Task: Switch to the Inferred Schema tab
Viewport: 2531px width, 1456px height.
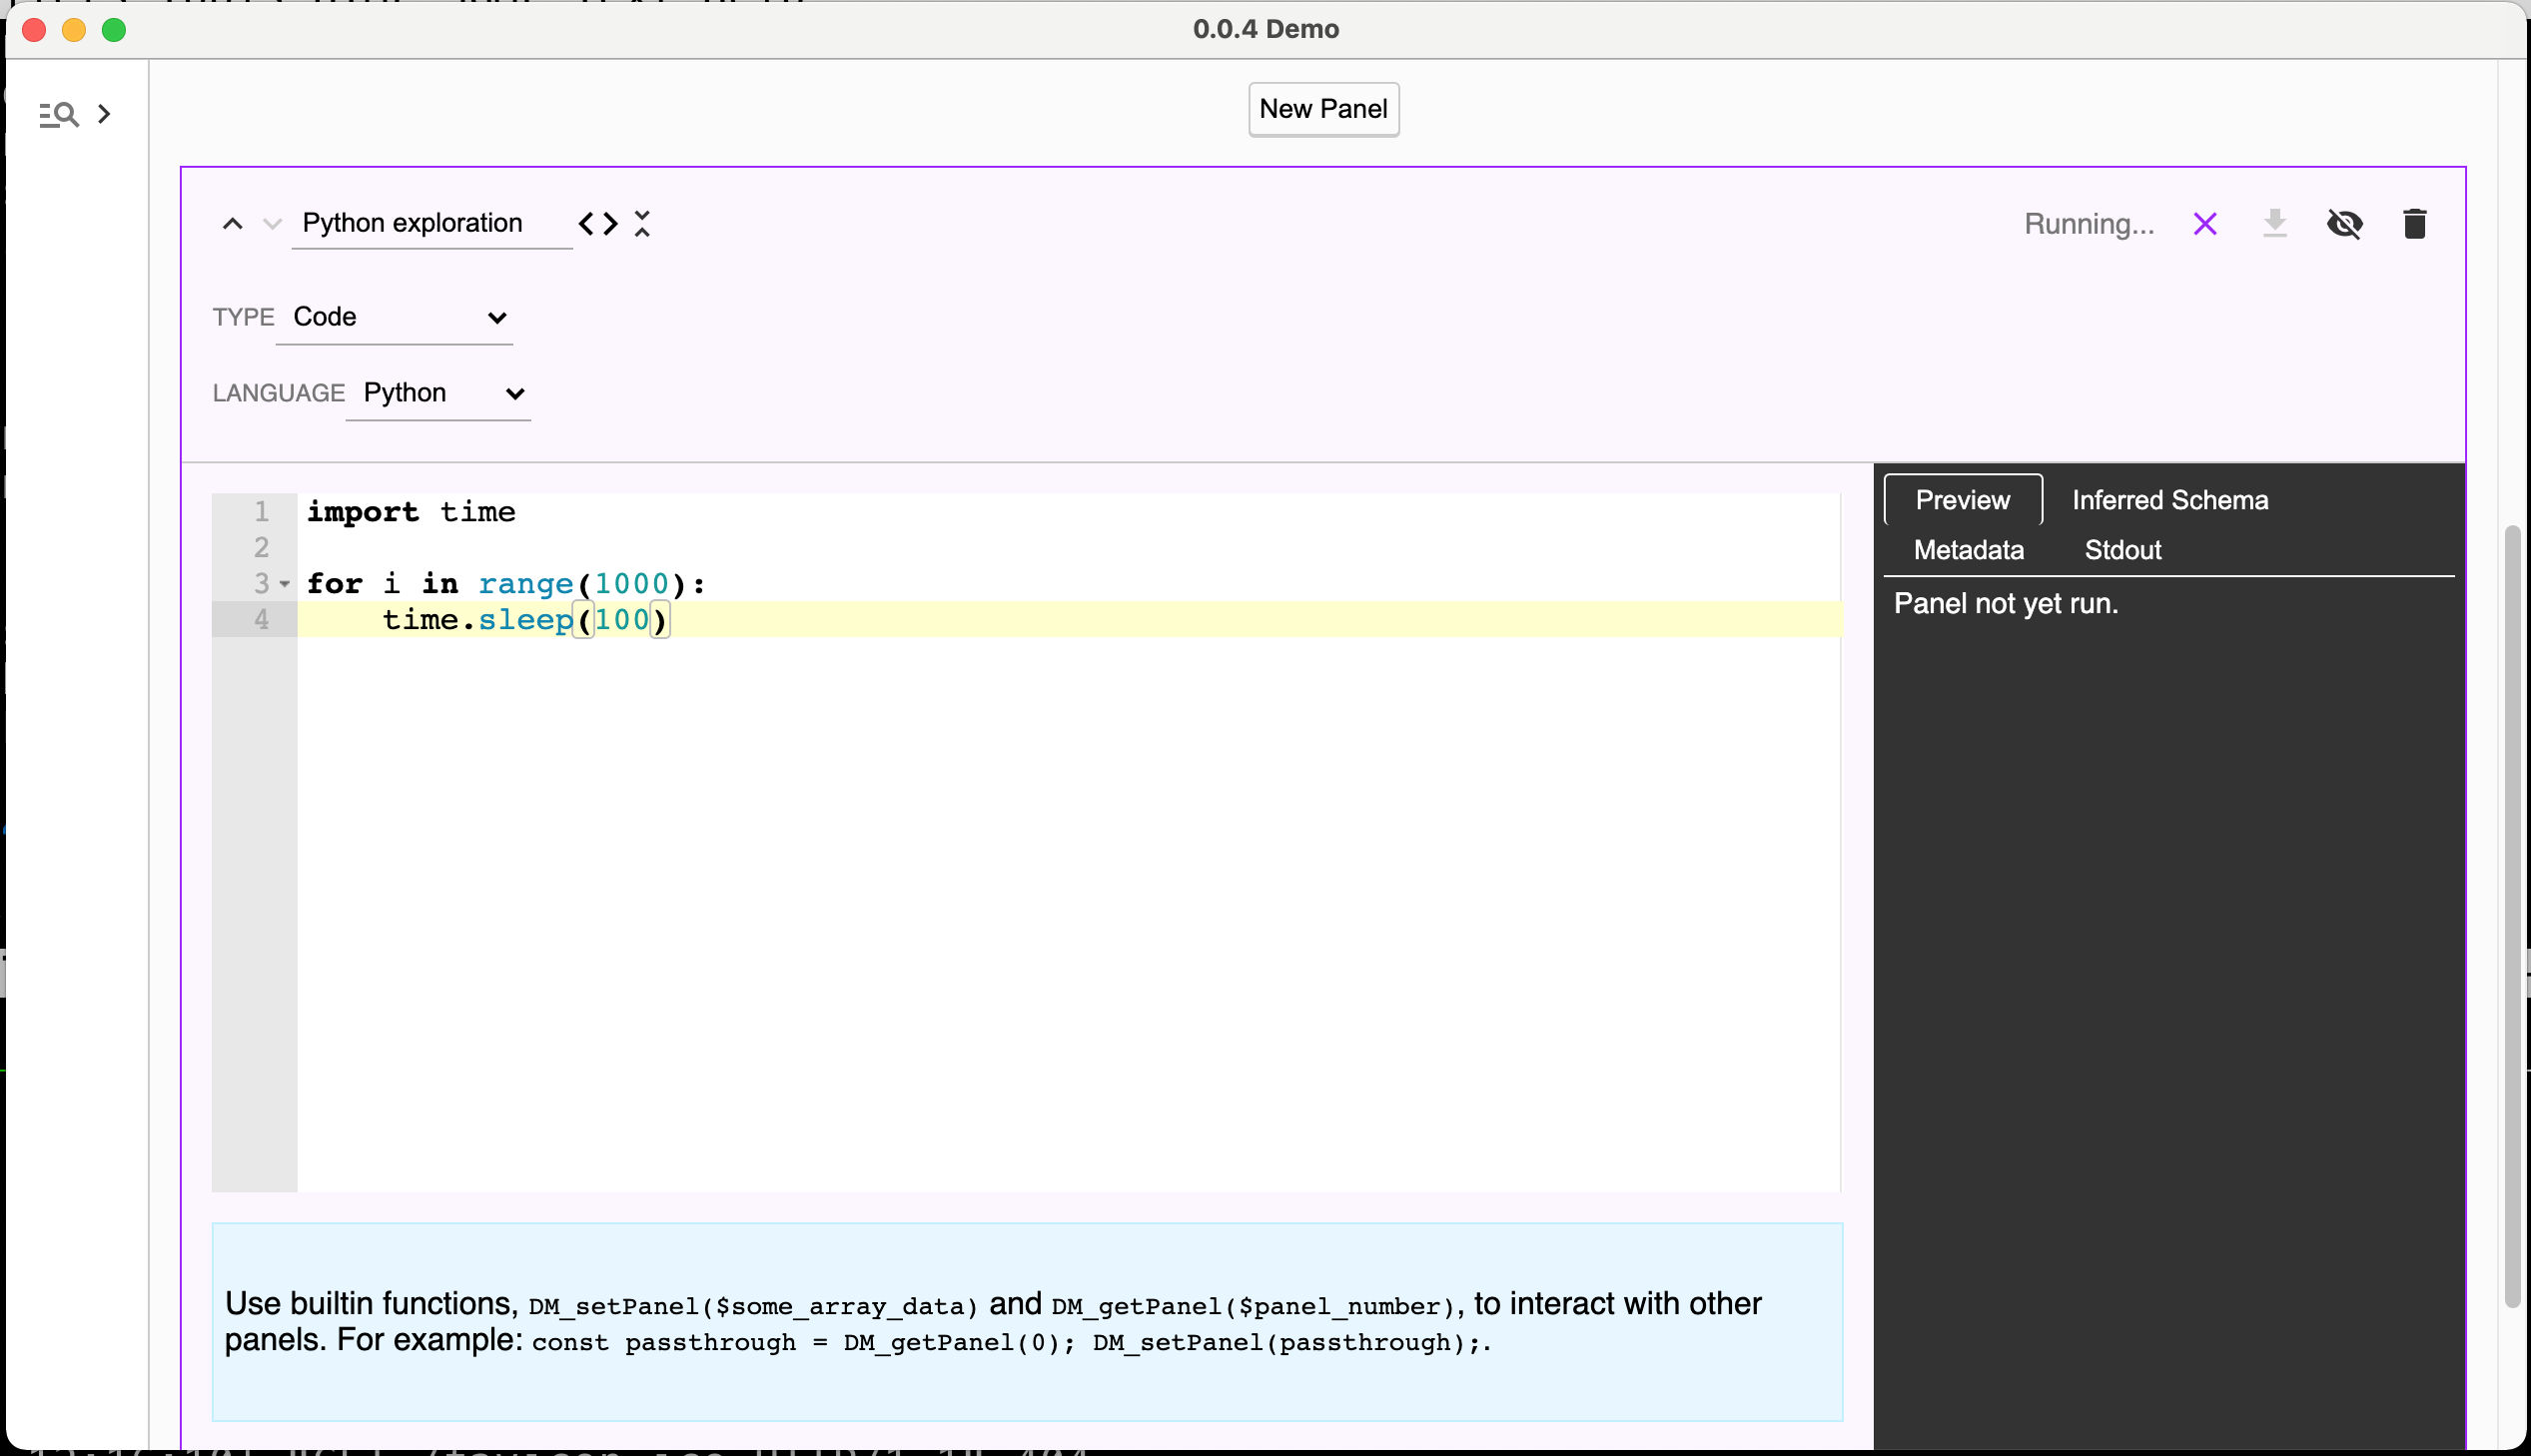Action: 2169,500
